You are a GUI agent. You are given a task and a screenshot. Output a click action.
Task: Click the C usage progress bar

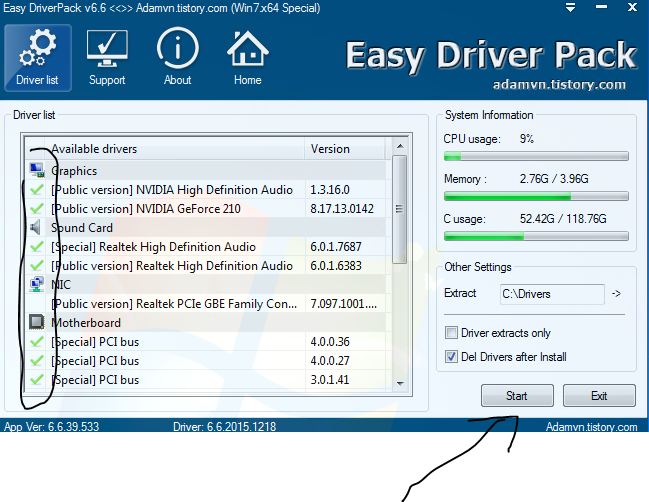click(536, 236)
